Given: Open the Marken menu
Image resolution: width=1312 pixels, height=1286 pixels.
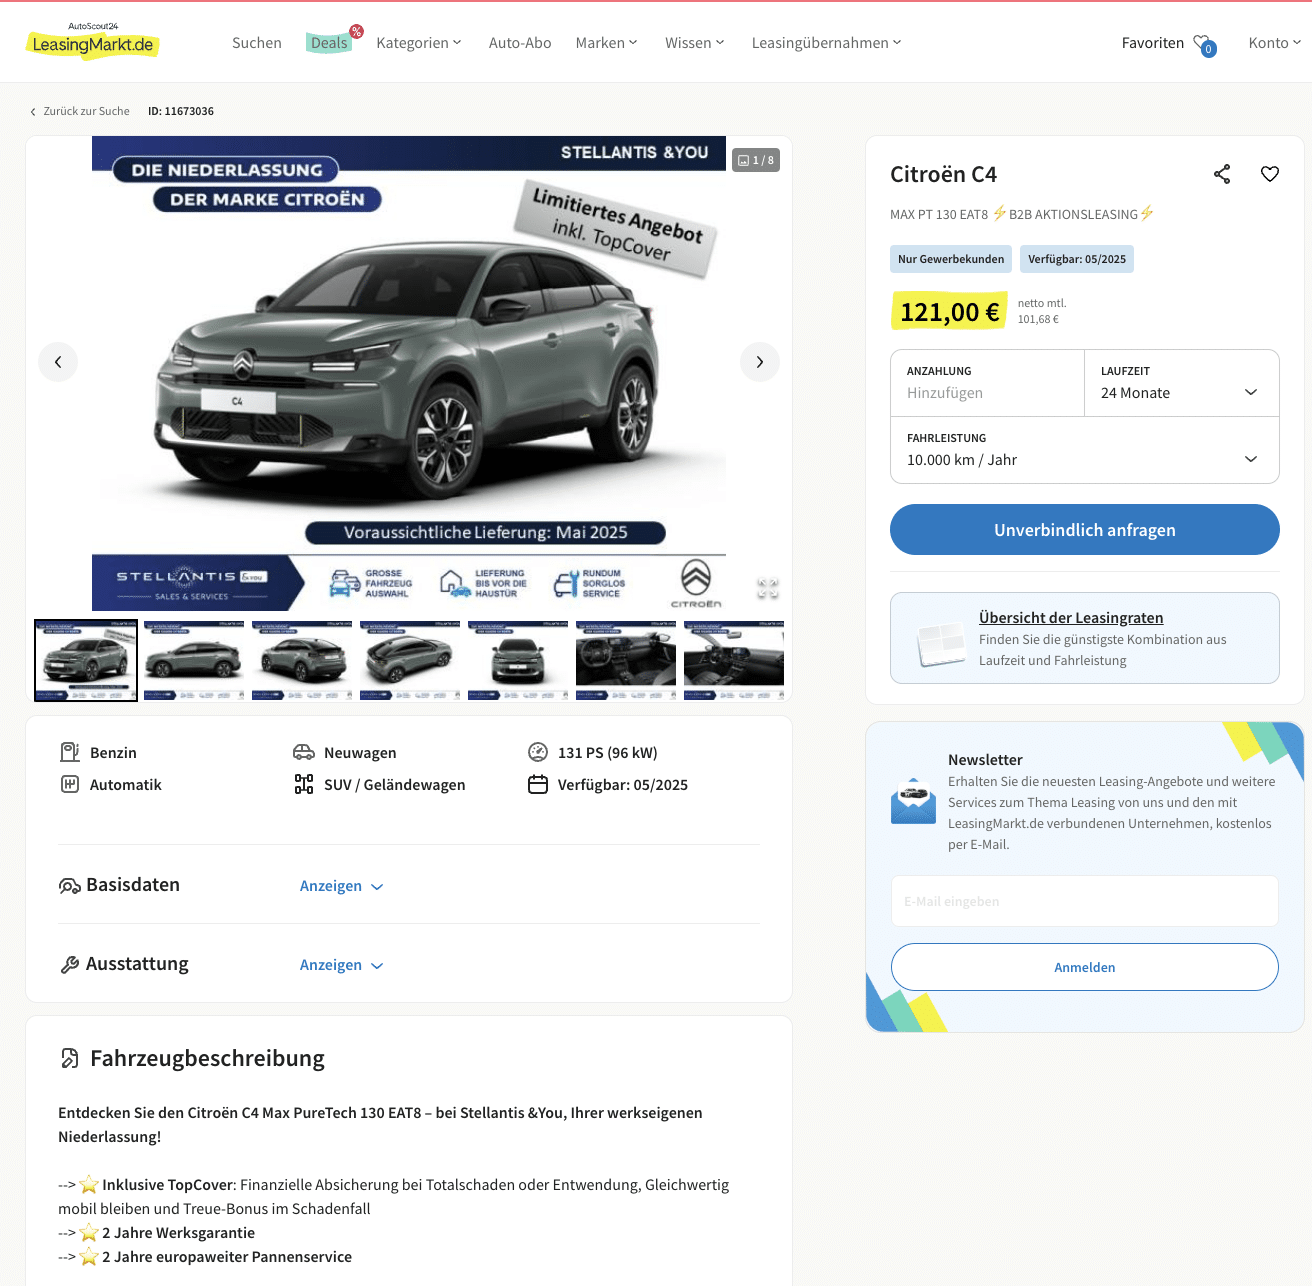Looking at the screenshot, I should 606,43.
